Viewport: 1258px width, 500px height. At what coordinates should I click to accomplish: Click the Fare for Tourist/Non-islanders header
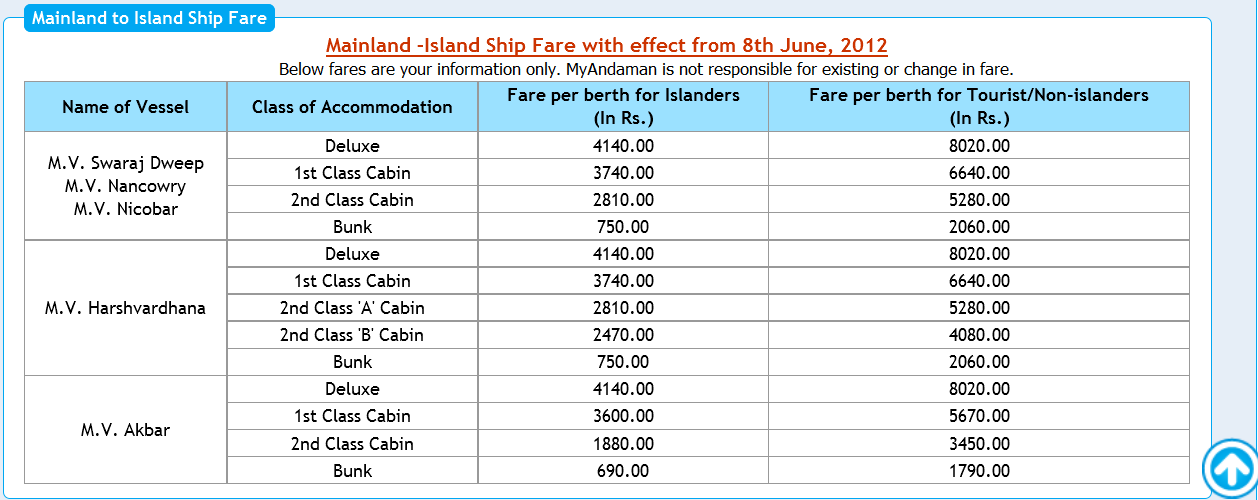tap(979, 107)
